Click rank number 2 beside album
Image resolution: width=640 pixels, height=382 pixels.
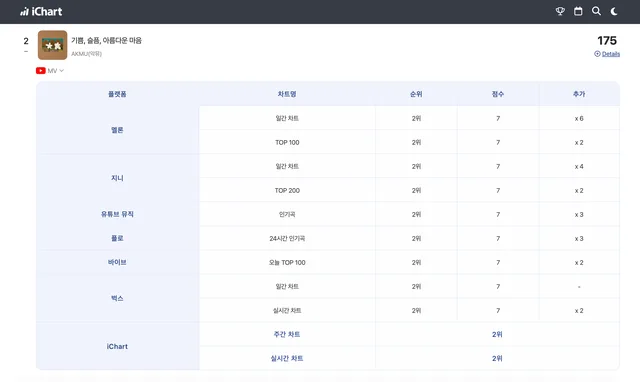click(26, 41)
